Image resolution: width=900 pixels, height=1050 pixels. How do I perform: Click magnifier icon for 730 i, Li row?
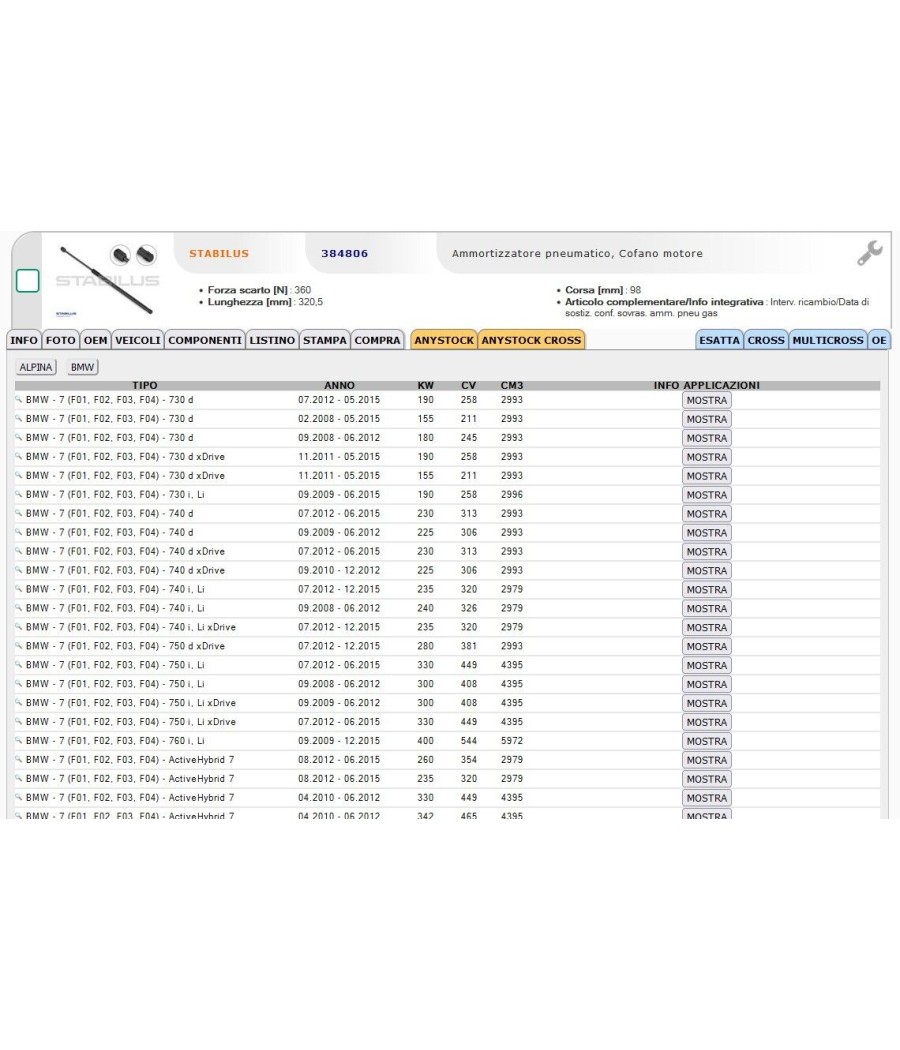click(x=19, y=494)
